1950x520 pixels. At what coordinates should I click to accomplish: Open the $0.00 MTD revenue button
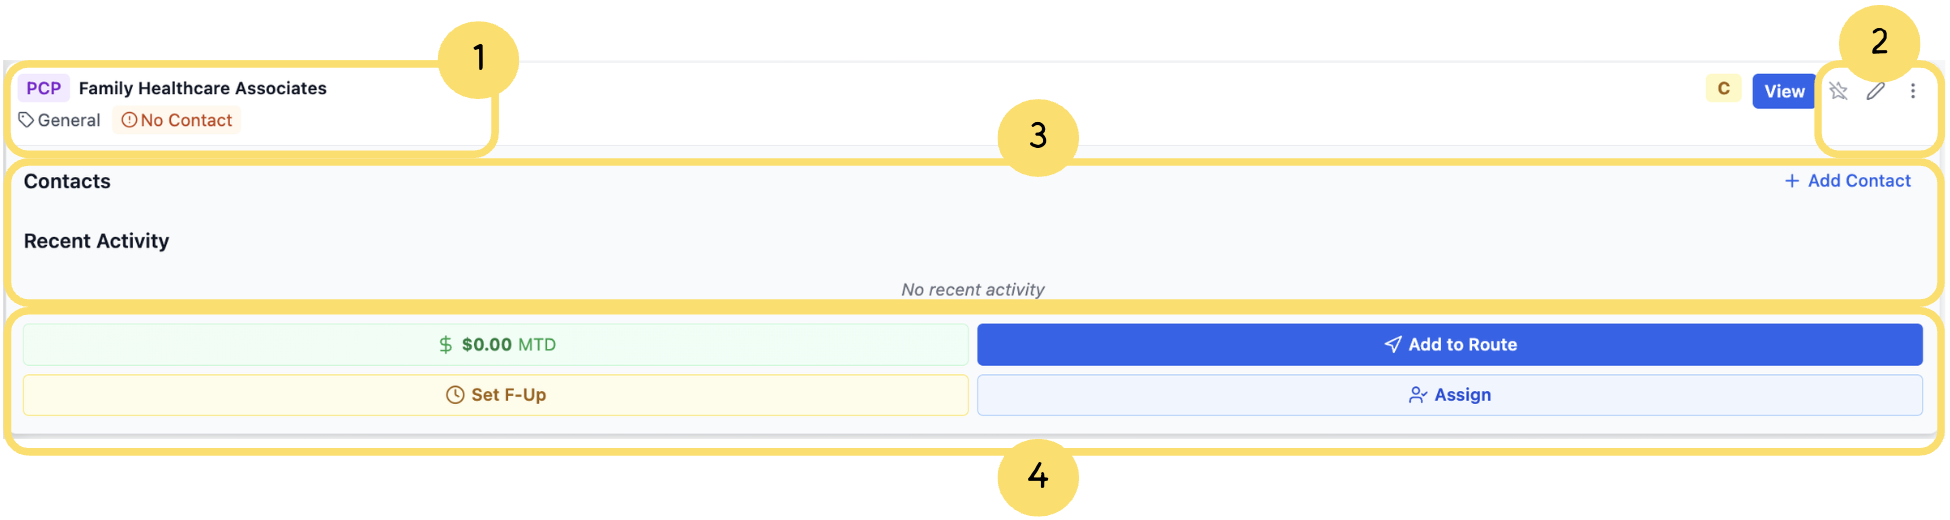tap(496, 345)
